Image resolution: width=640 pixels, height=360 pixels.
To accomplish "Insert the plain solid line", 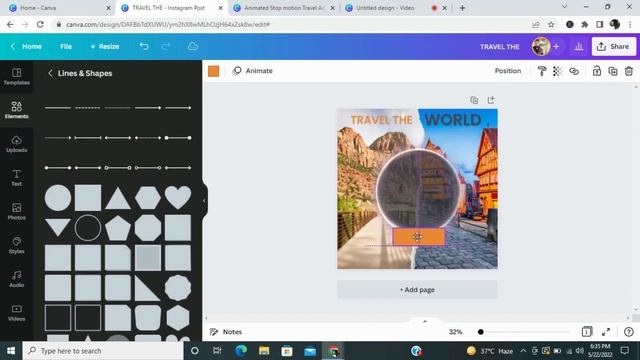I will pyautogui.click(x=58, y=108).
